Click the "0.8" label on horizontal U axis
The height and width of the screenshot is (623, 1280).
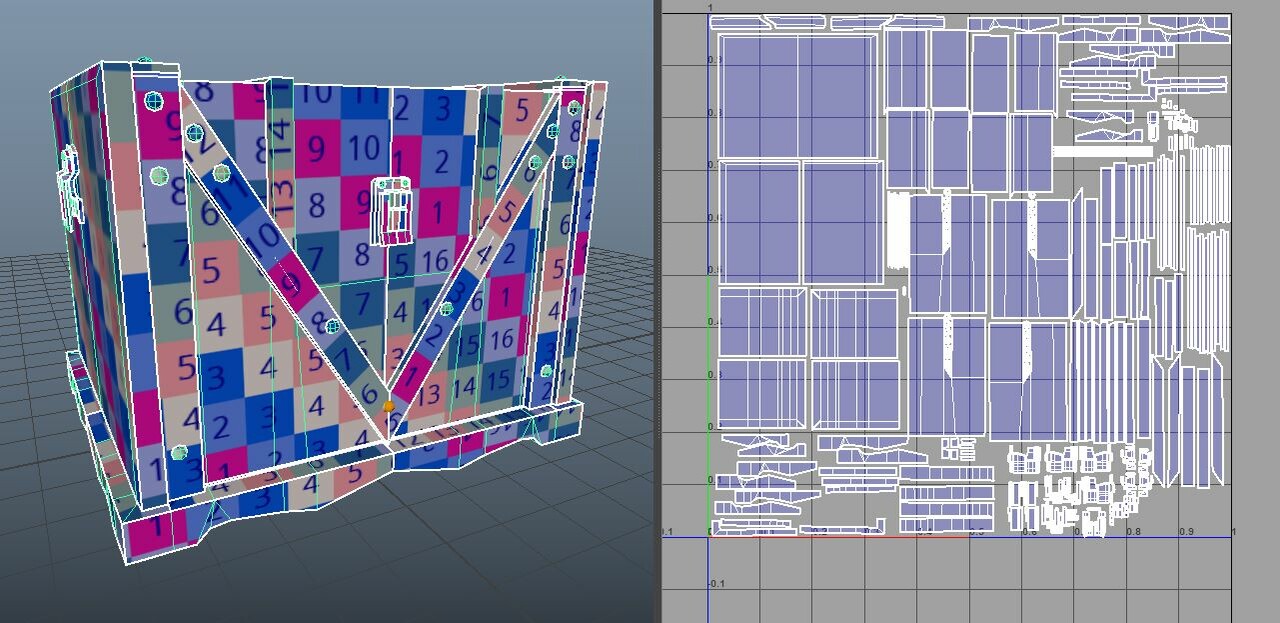(1134, 532)
